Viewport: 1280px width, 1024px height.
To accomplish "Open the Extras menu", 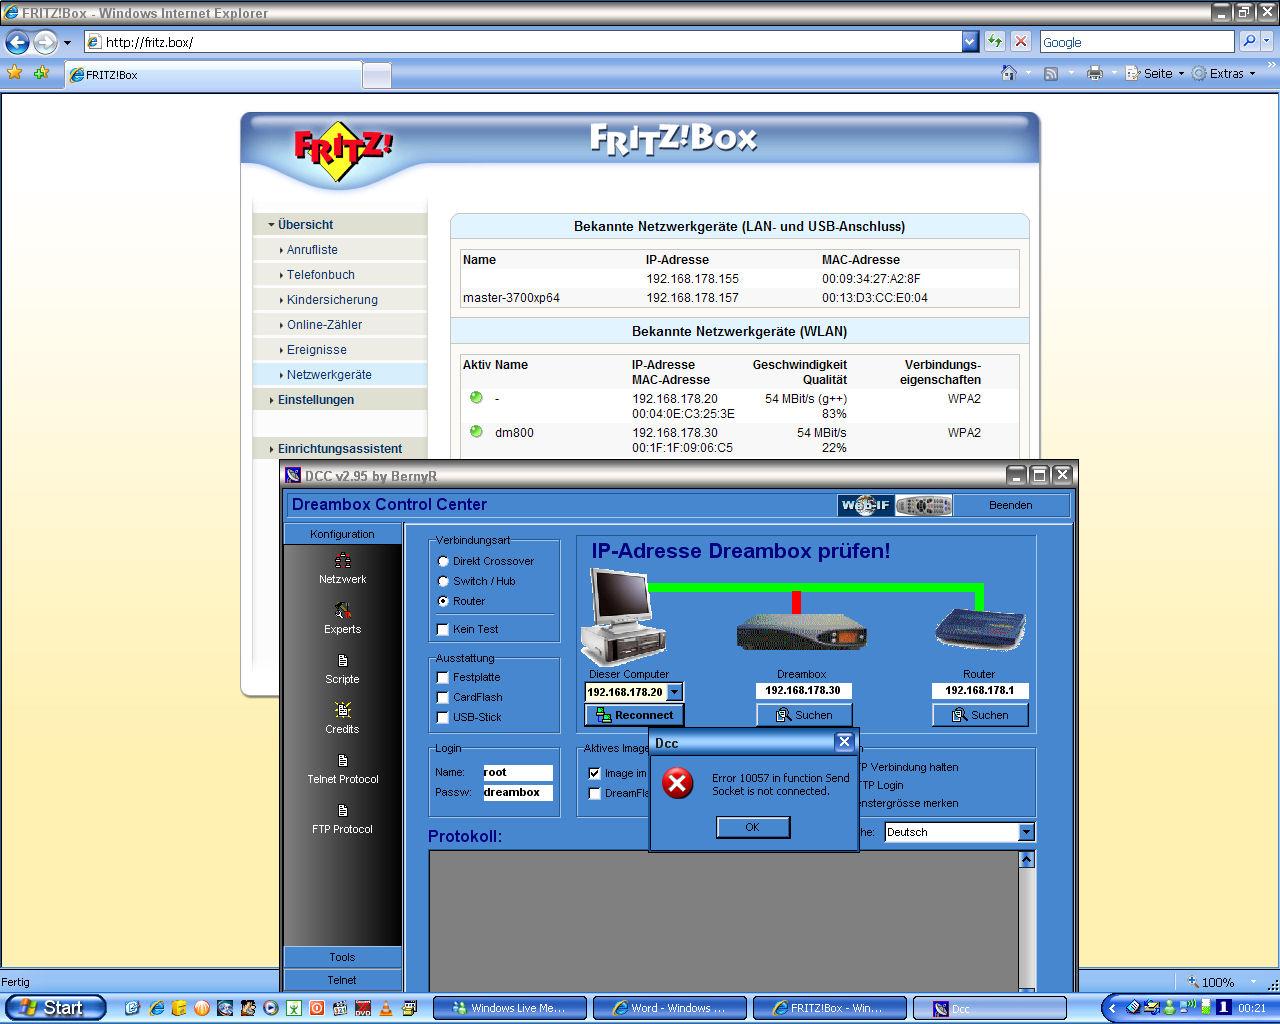I will pyautogui.click(x=1224, y=74).
